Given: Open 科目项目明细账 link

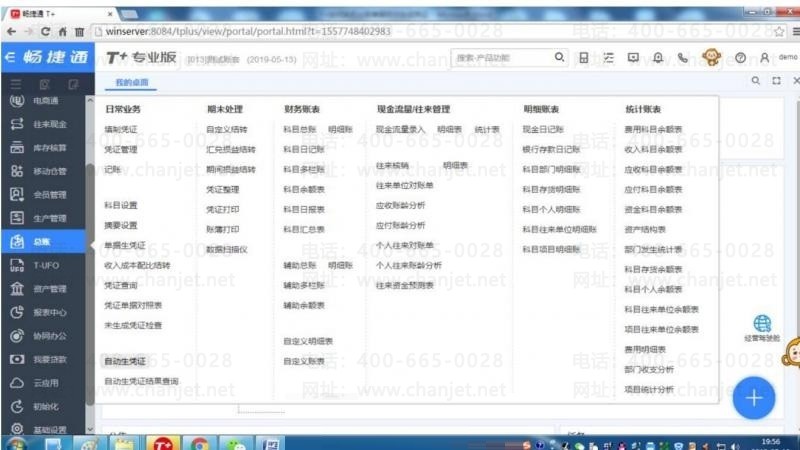Looking at the screenshot, I should point(551,249).
